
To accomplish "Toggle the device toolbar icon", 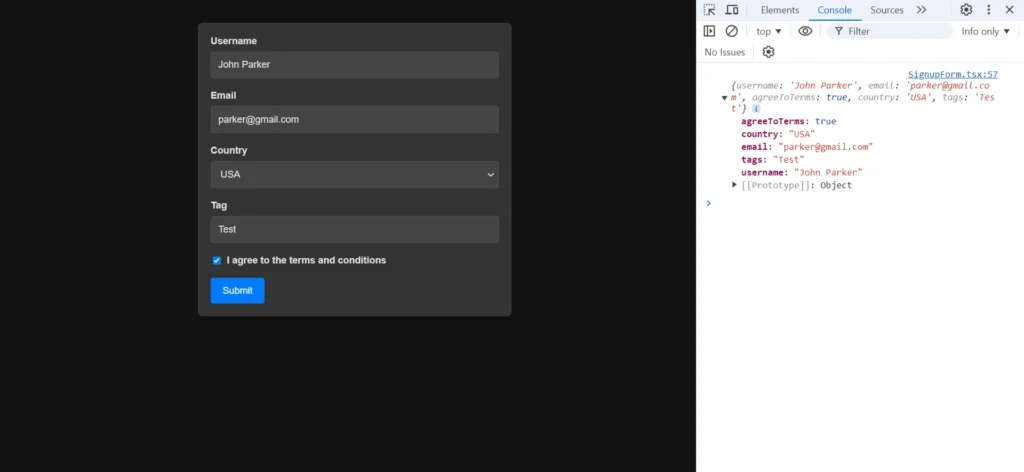I will point(732,10).
